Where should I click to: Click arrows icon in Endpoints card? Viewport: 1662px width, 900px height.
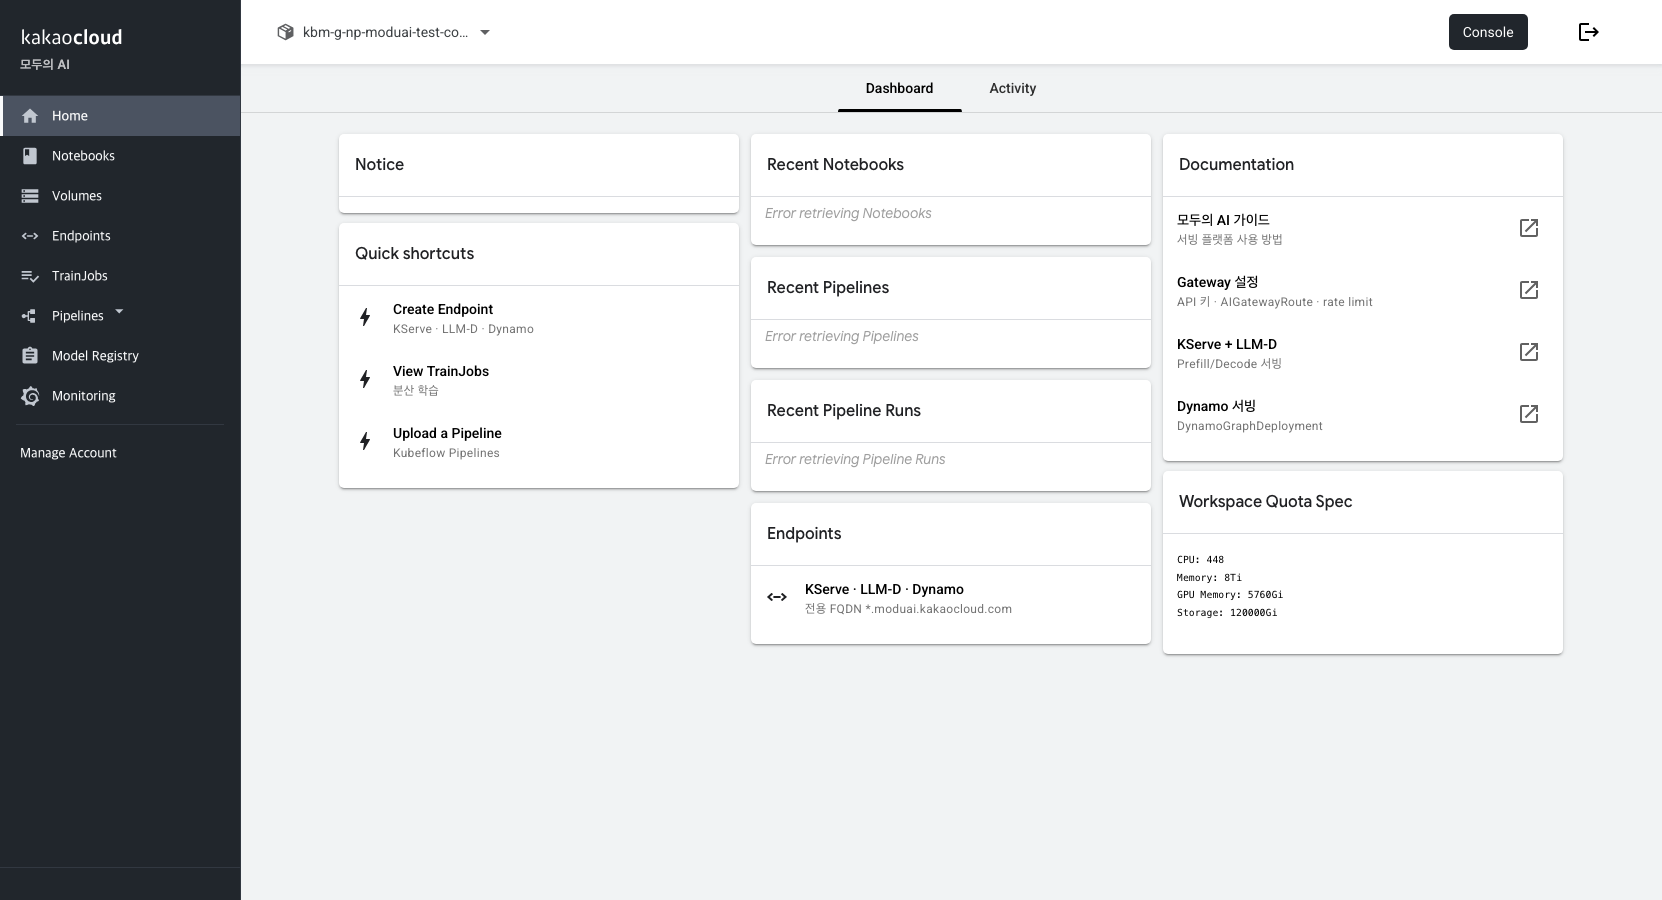[777, 597]
